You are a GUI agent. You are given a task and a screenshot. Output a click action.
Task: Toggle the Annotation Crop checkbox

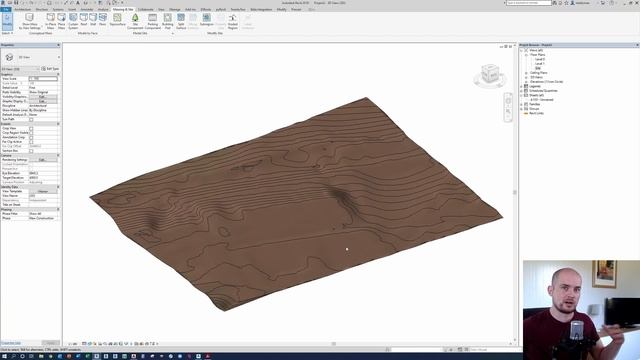(31, 138)
